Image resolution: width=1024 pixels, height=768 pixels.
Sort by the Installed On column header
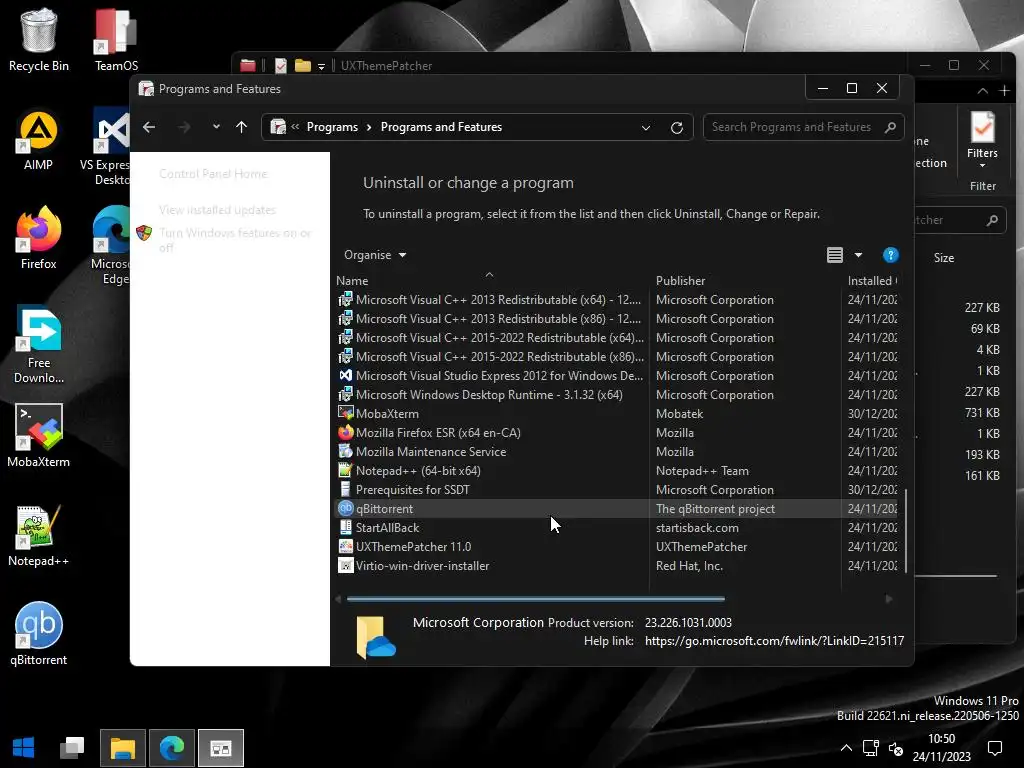pos(872,280)
